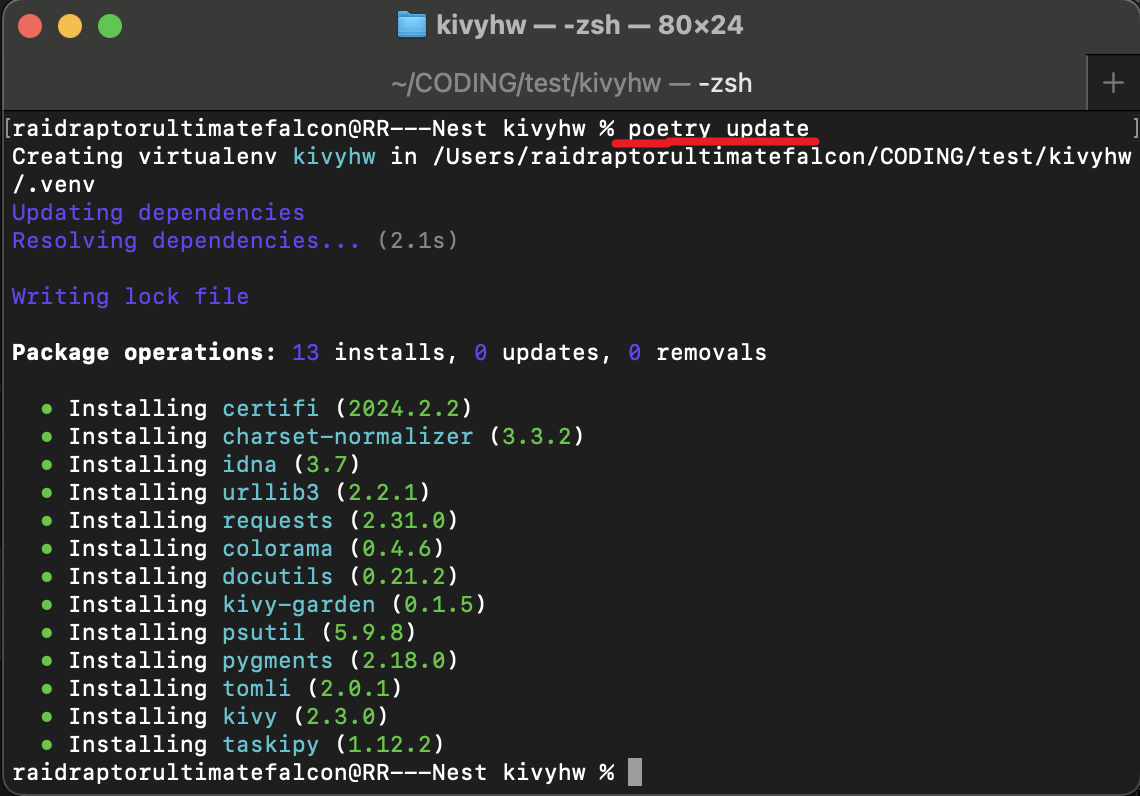Click the psutil version '5.9.8'
1140x796 pixels.
[x=369, y=632]
